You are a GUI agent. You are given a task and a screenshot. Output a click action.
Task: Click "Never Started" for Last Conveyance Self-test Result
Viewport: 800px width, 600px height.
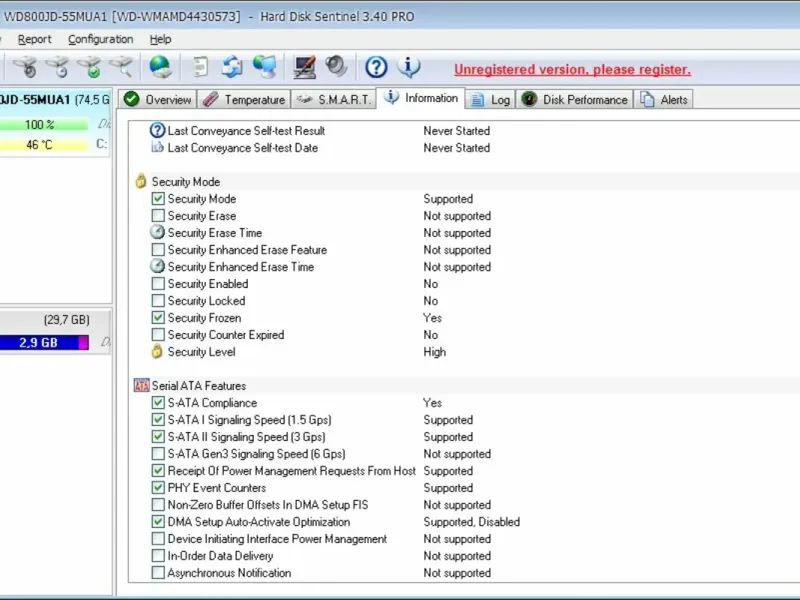pos(456,131)
